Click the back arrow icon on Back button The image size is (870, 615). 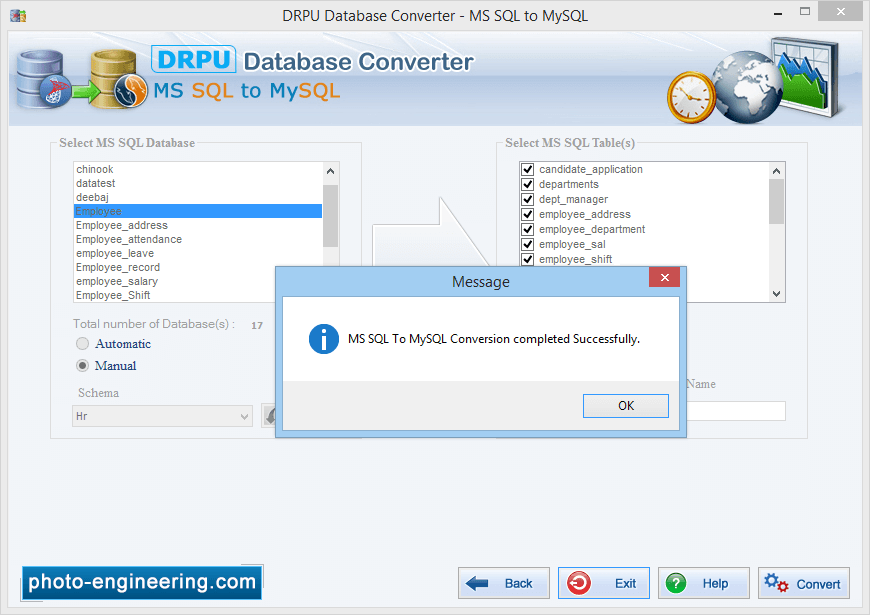coord(477,583)
